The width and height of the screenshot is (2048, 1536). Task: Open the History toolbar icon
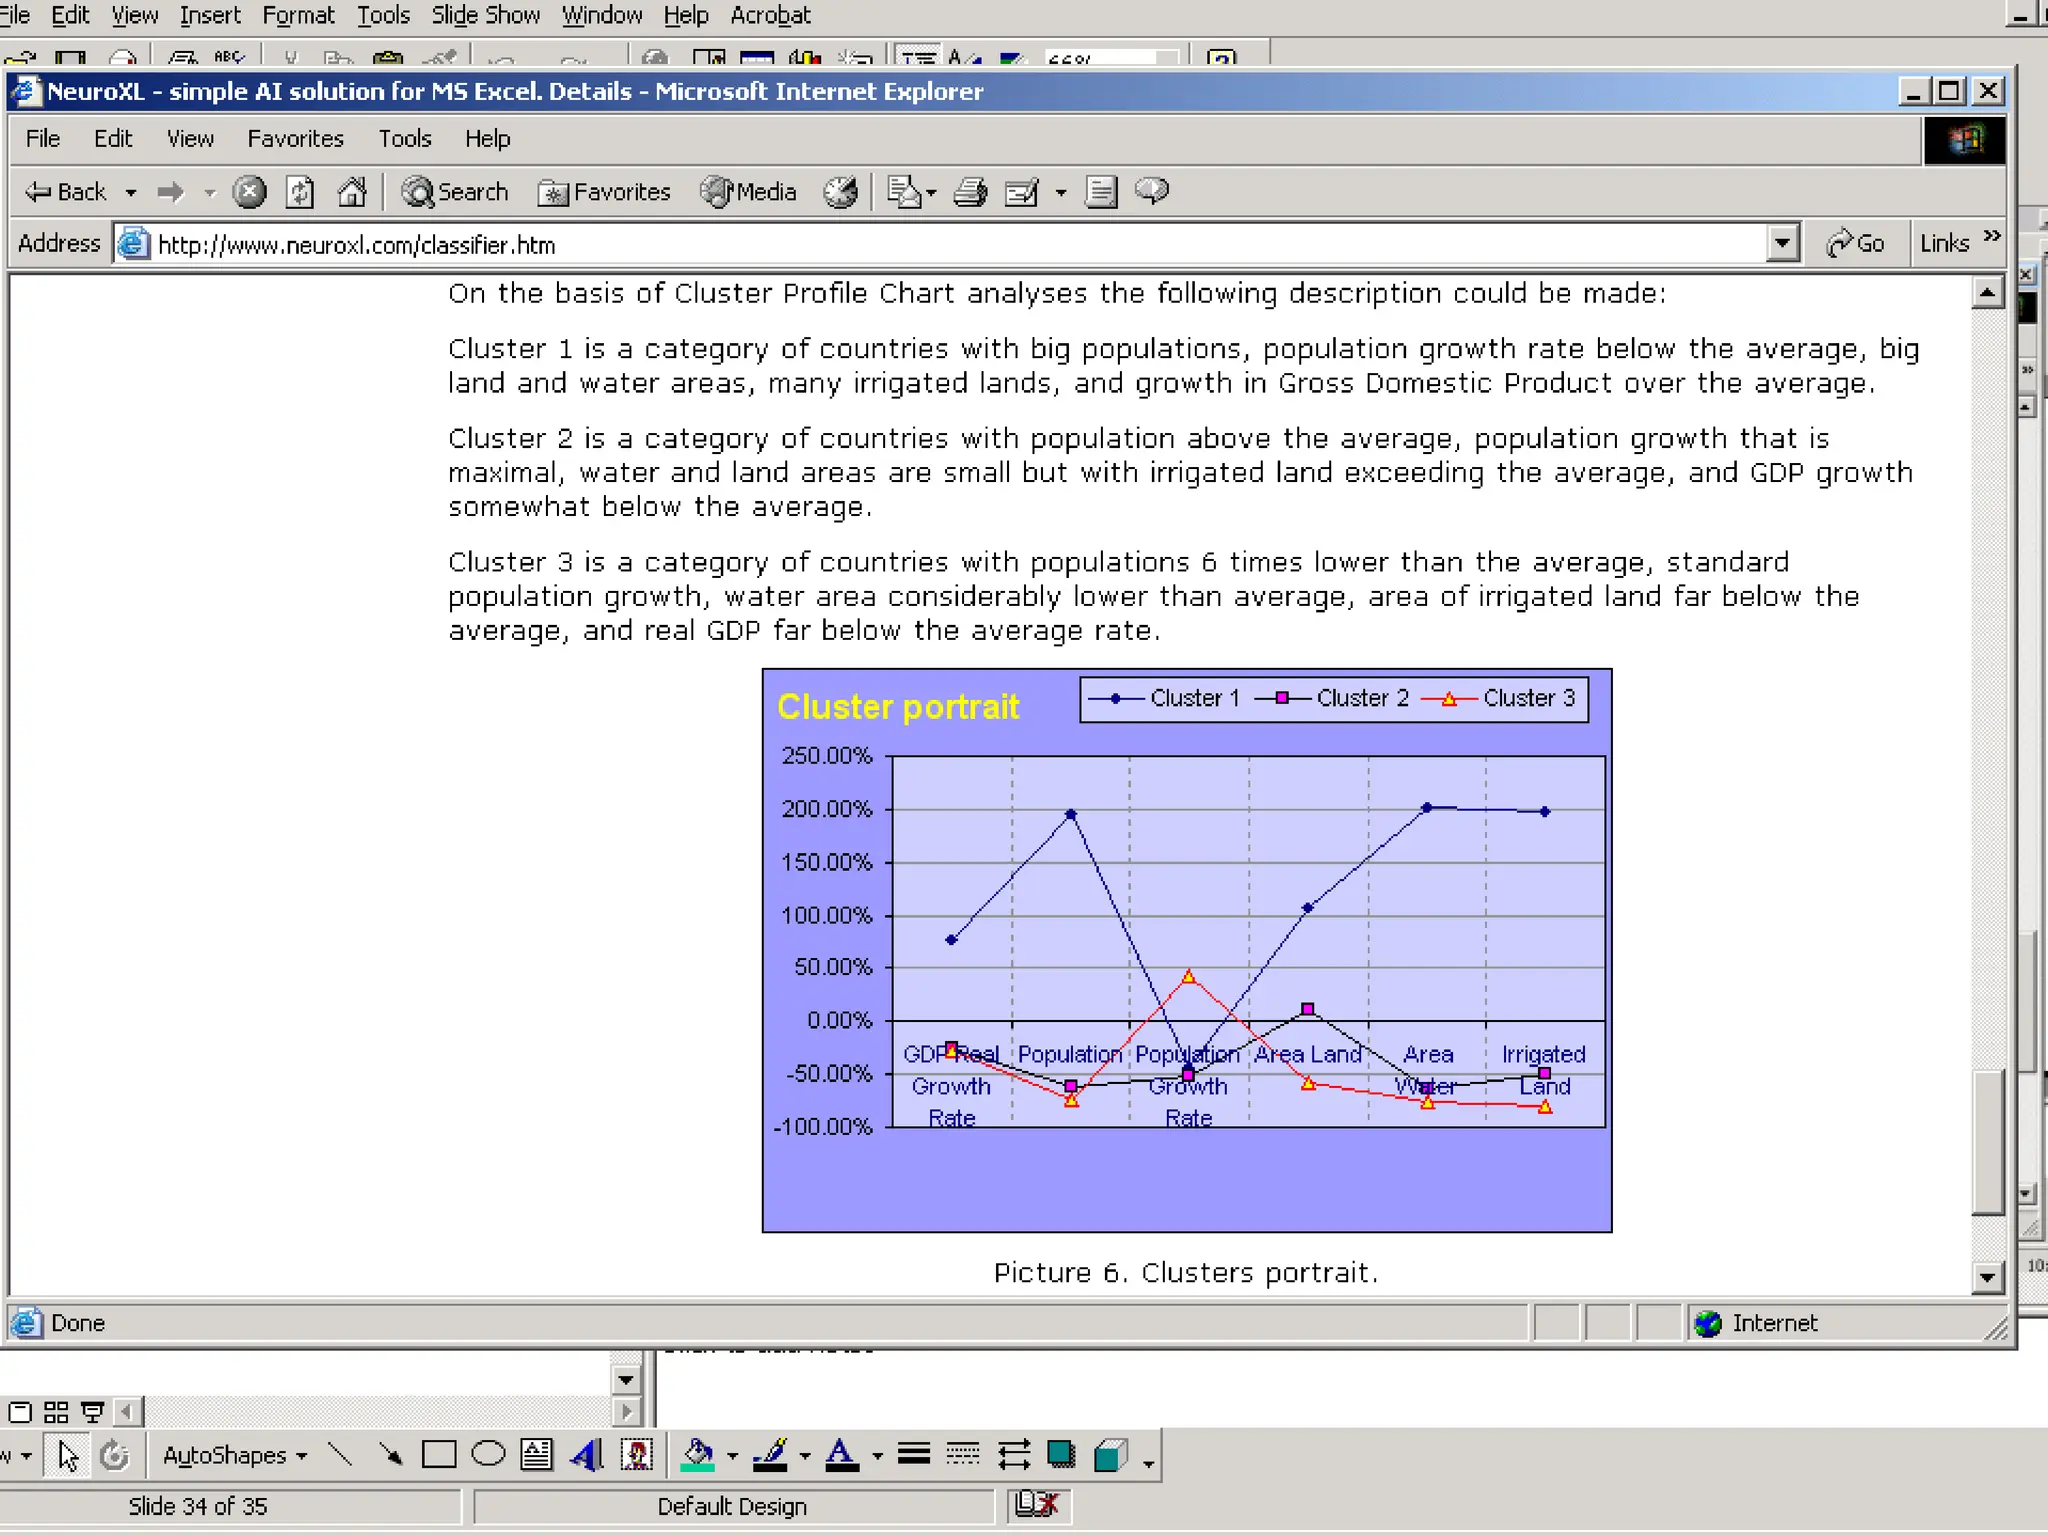coord(841,191)
